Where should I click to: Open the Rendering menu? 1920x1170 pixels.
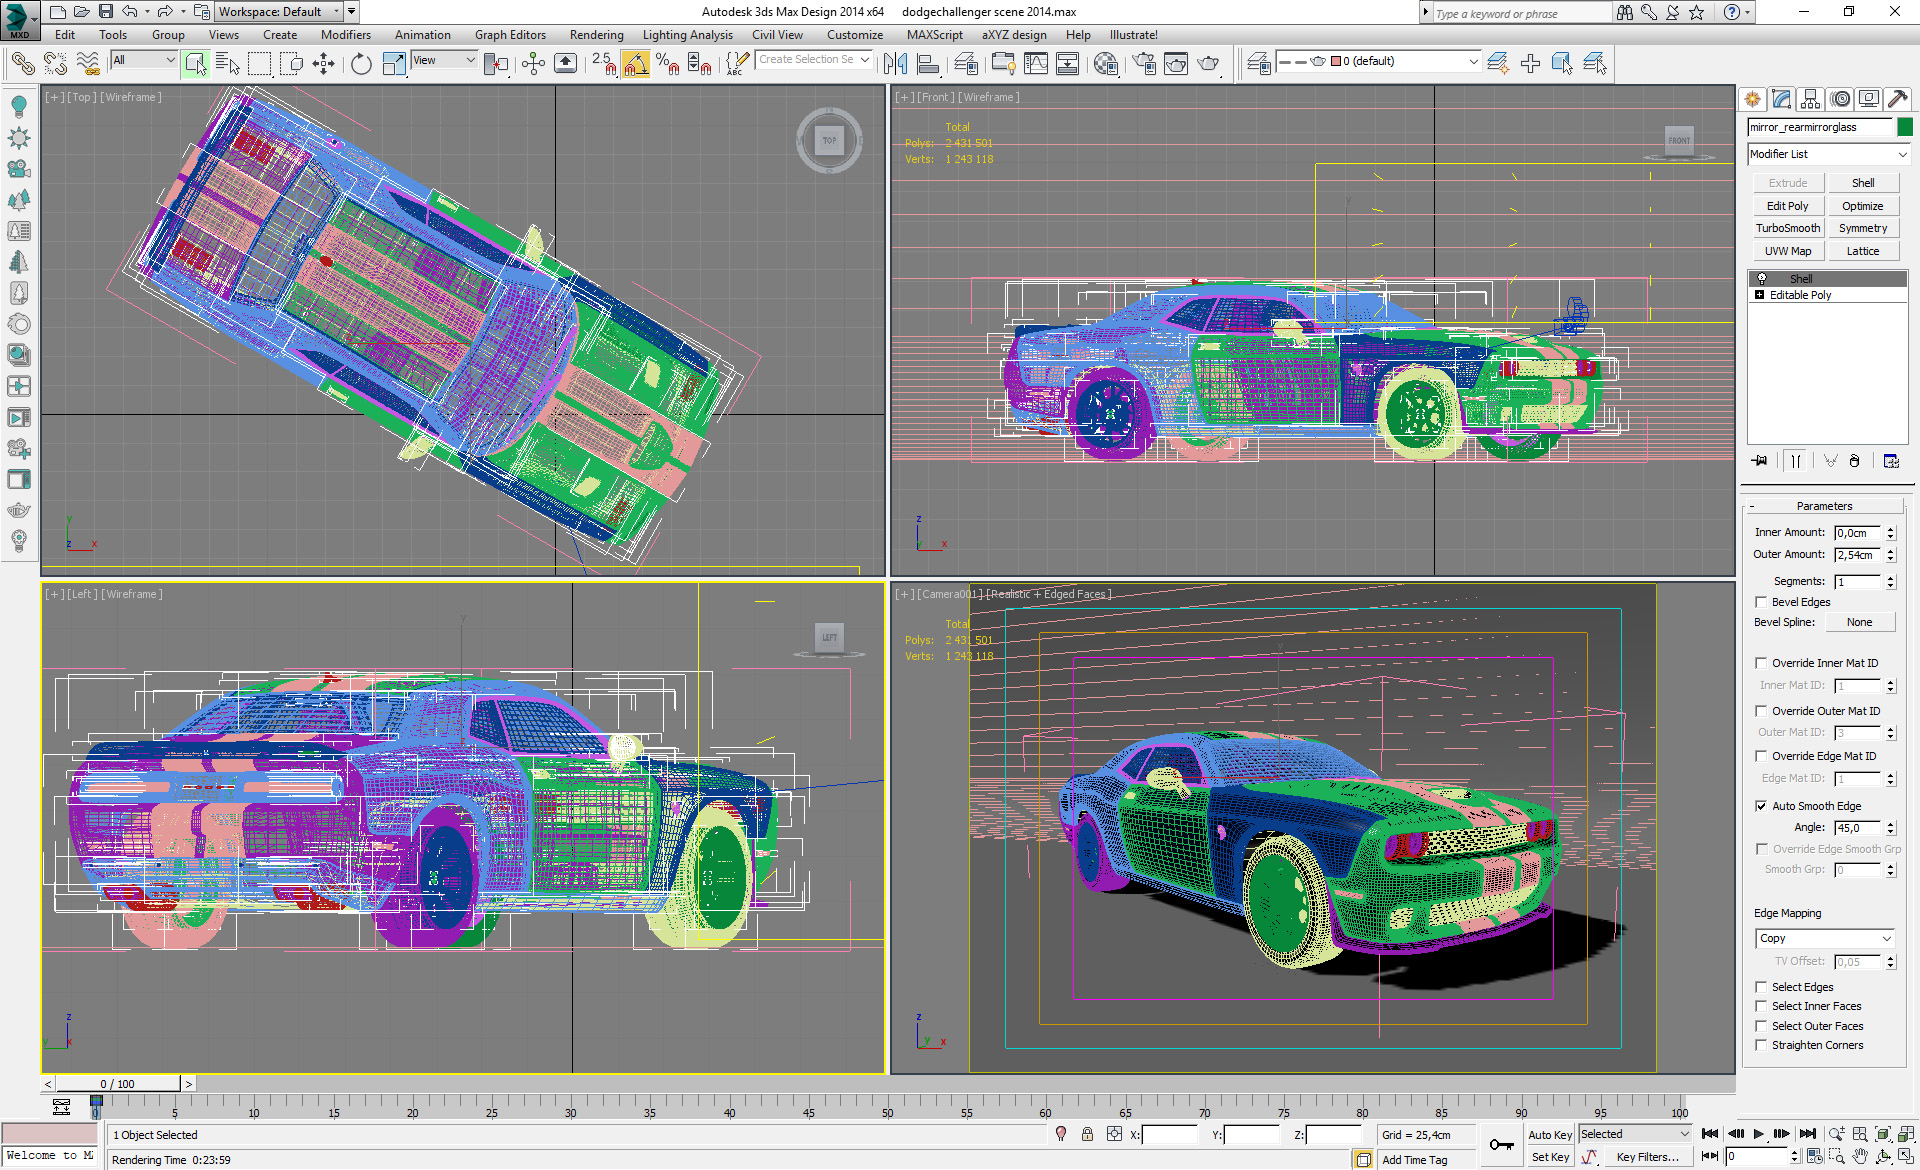596,35
